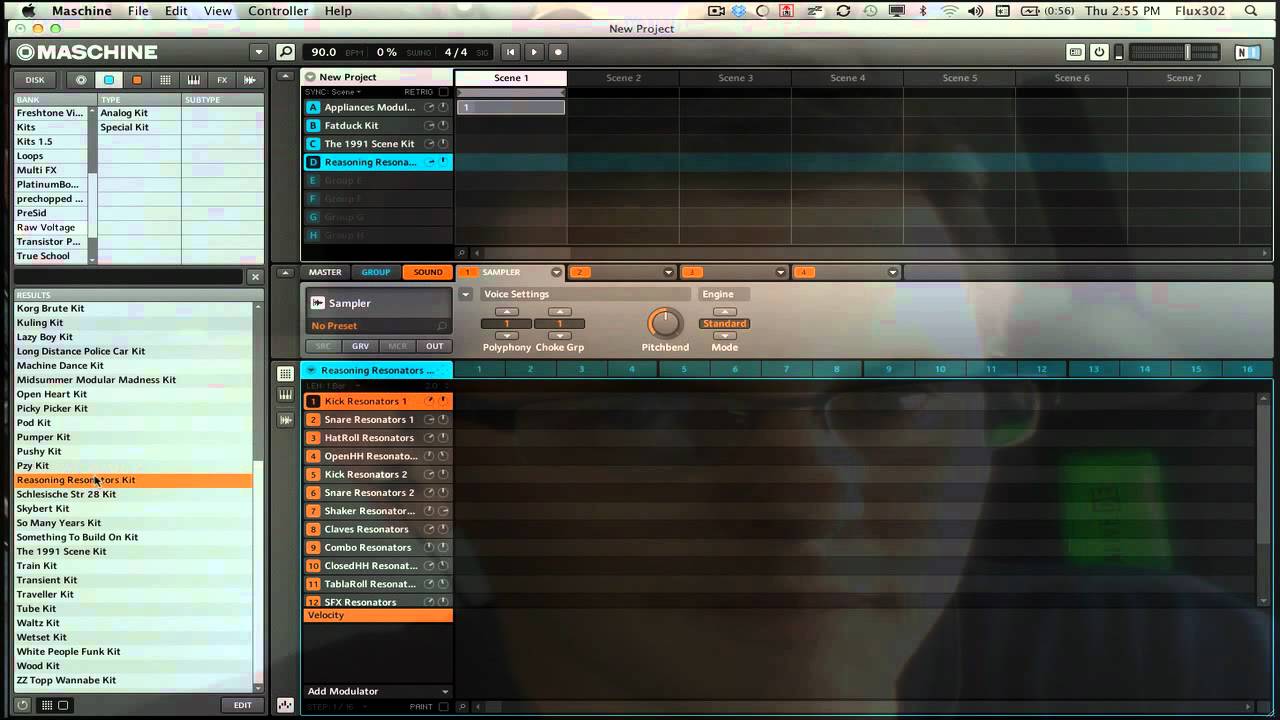This screenshot has height=720, width=1280.
Task: Open the header dropdown arrow next to MASCHINE logo
Action: point(259,52)
